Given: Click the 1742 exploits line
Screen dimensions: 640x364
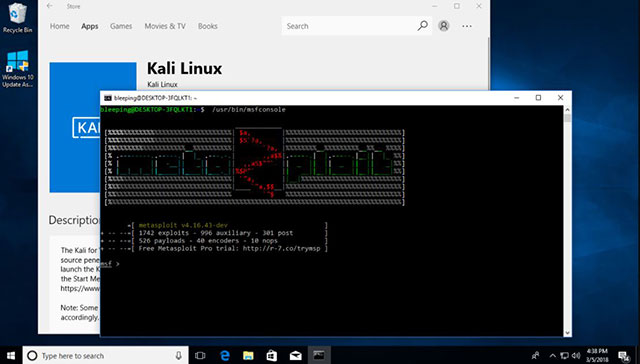Looking at the screenshot, I should tap(216, 233).
